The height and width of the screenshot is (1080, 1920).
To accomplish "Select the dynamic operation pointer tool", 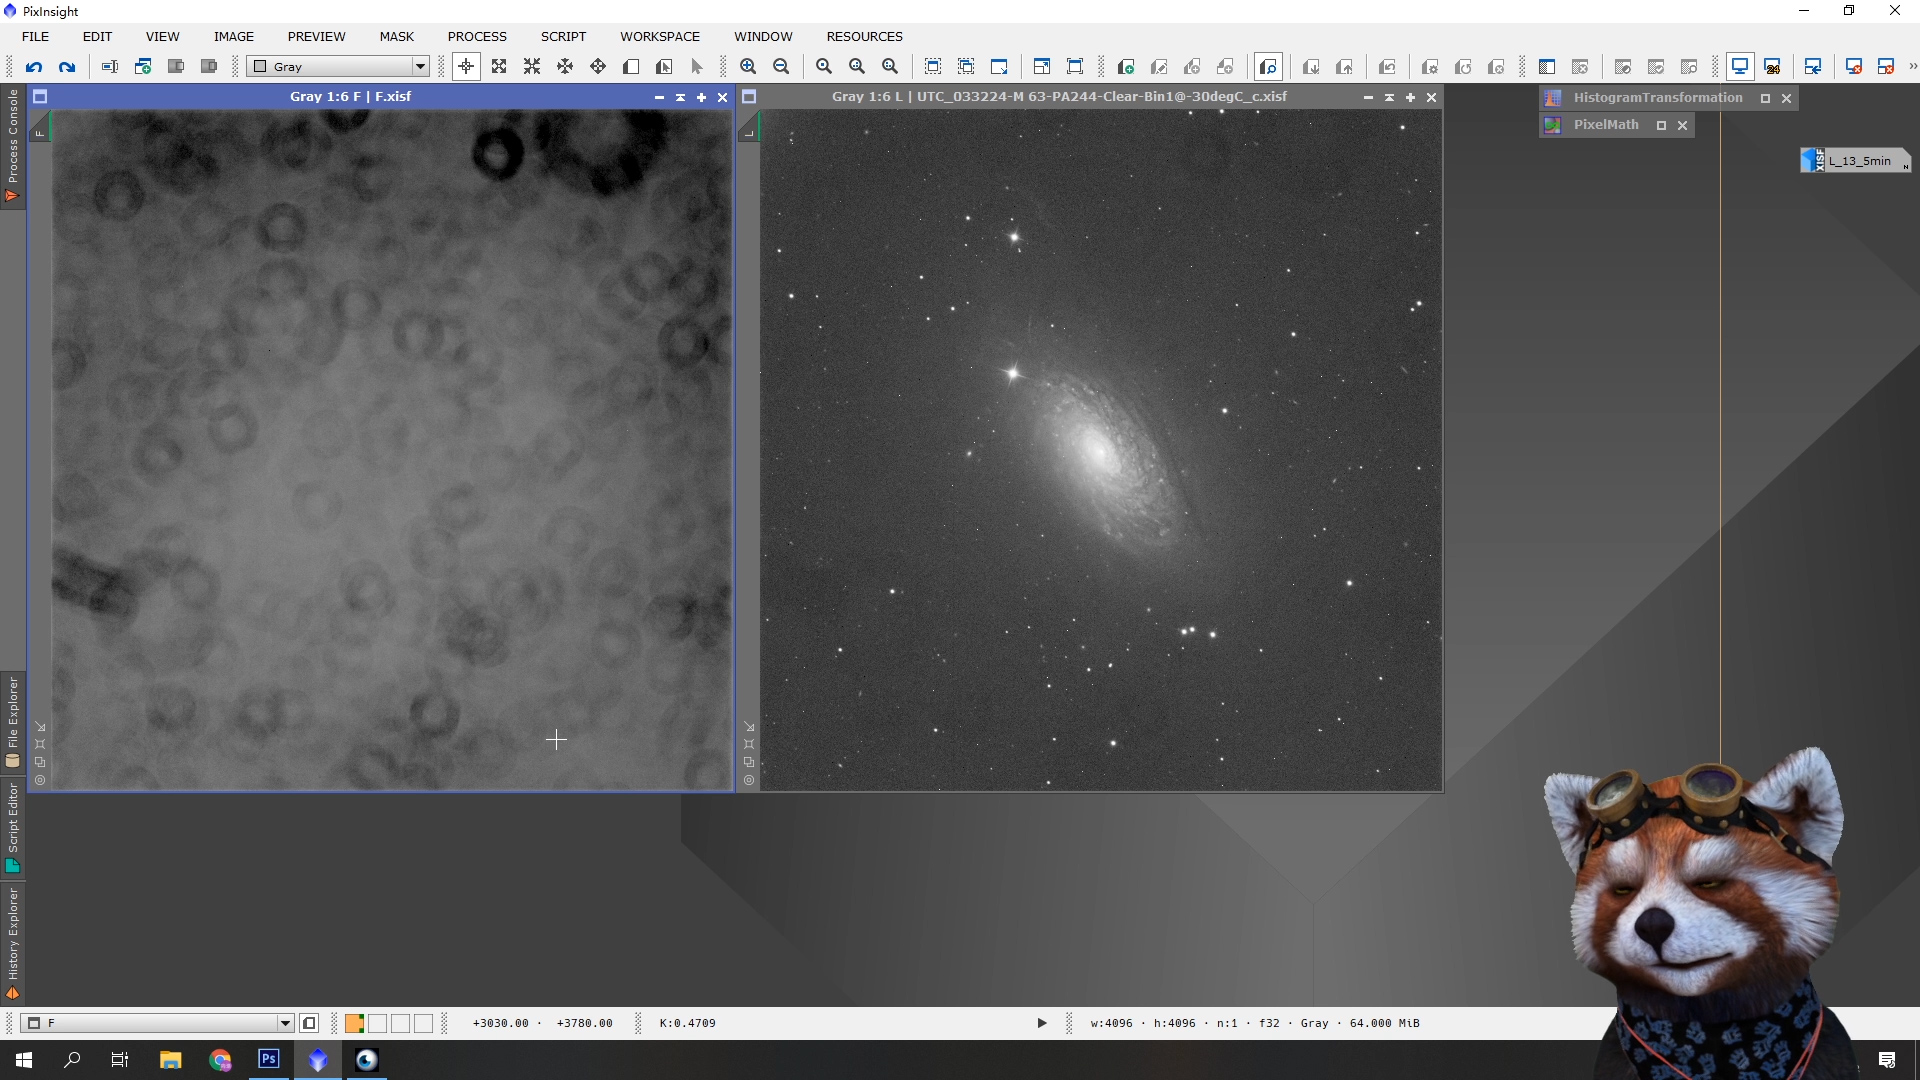I will click(697, 67).
